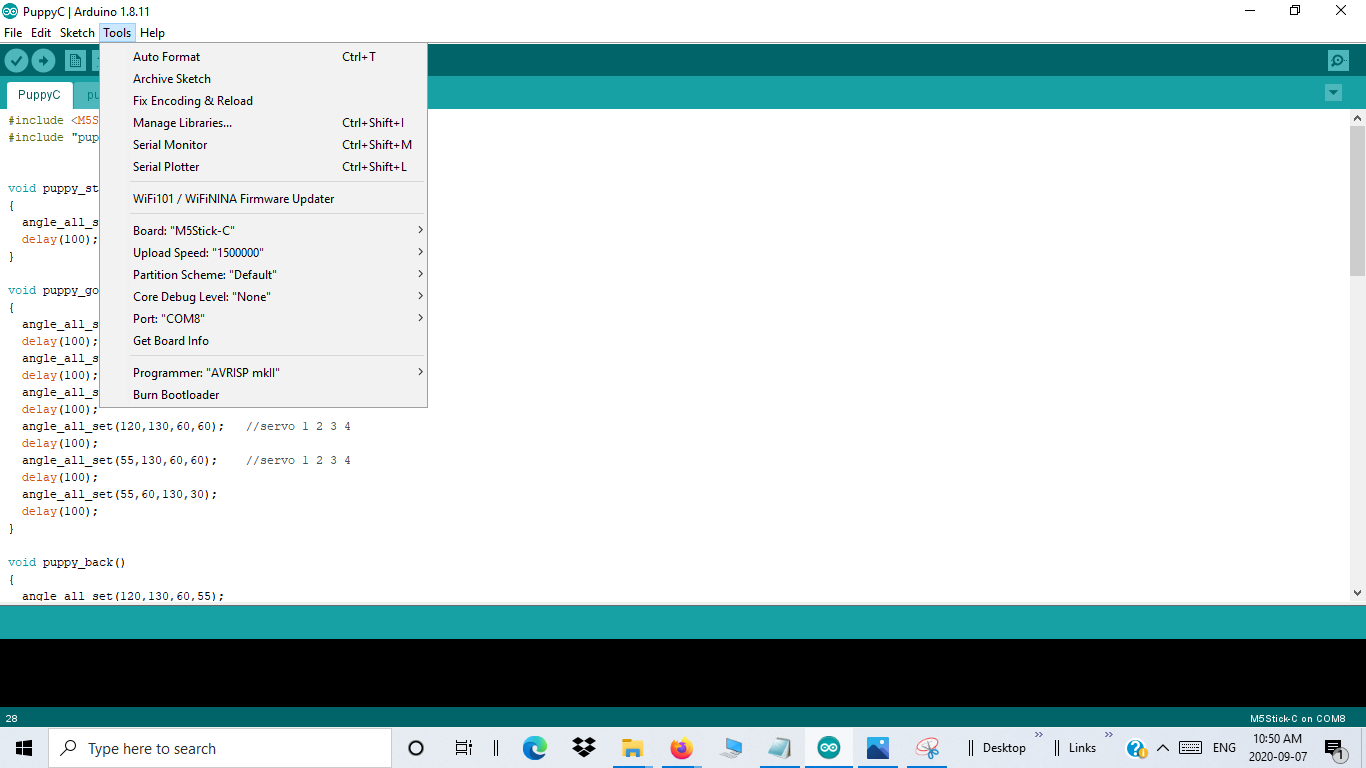
Task: Expand Board "M5Stick-C" submenu
Action: (x=264, y=231)
